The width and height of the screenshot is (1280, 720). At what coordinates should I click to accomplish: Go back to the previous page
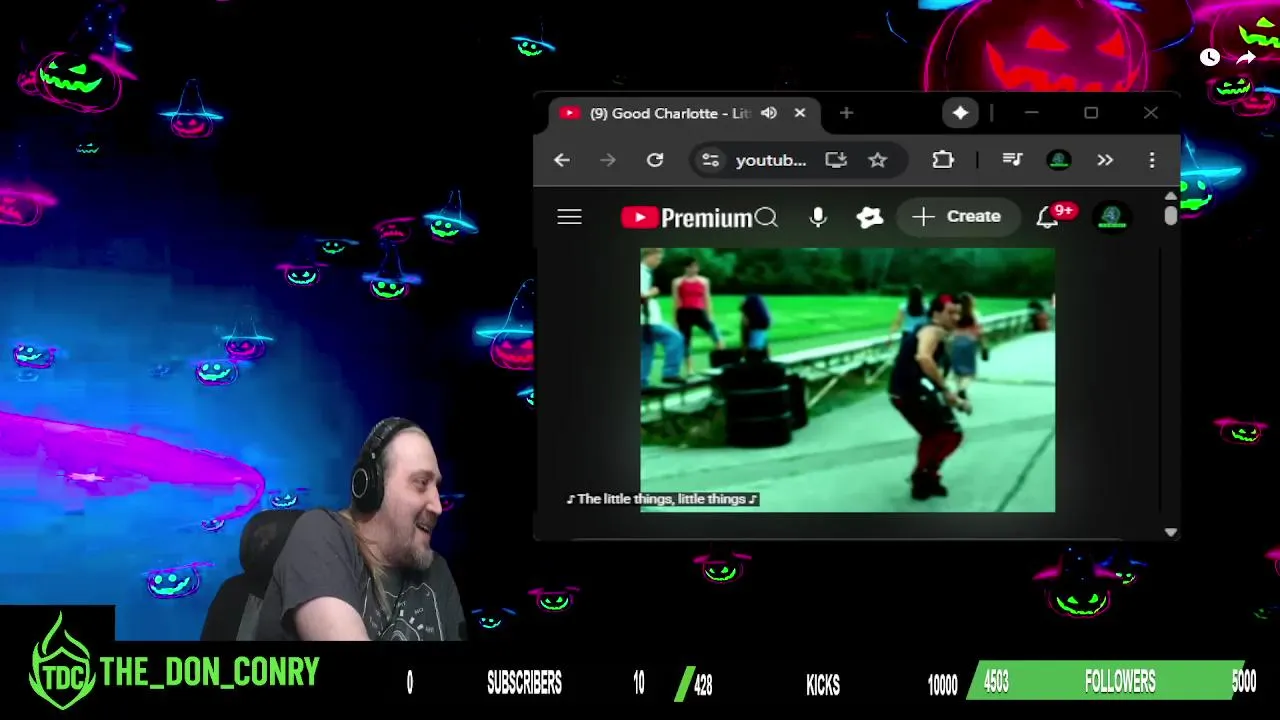click(x=562, y=160)
